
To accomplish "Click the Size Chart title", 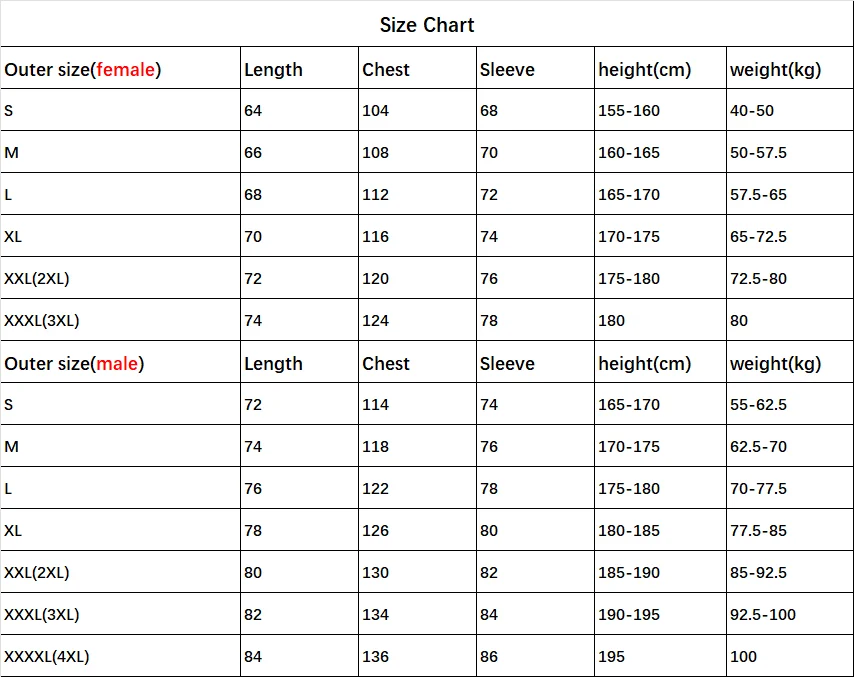I will 427,25.
